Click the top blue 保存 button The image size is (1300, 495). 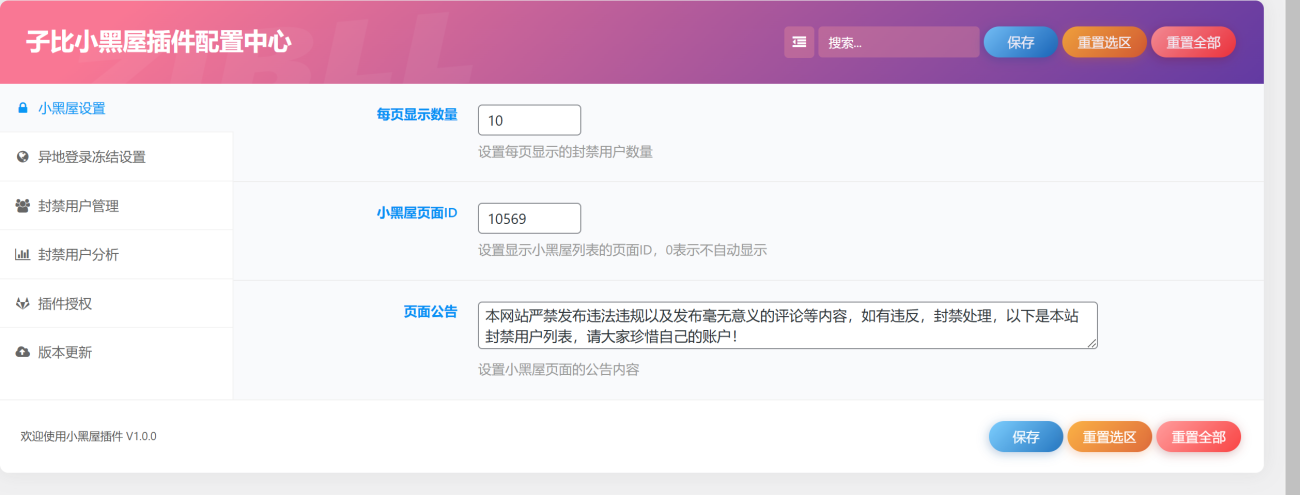point(1020,42)
